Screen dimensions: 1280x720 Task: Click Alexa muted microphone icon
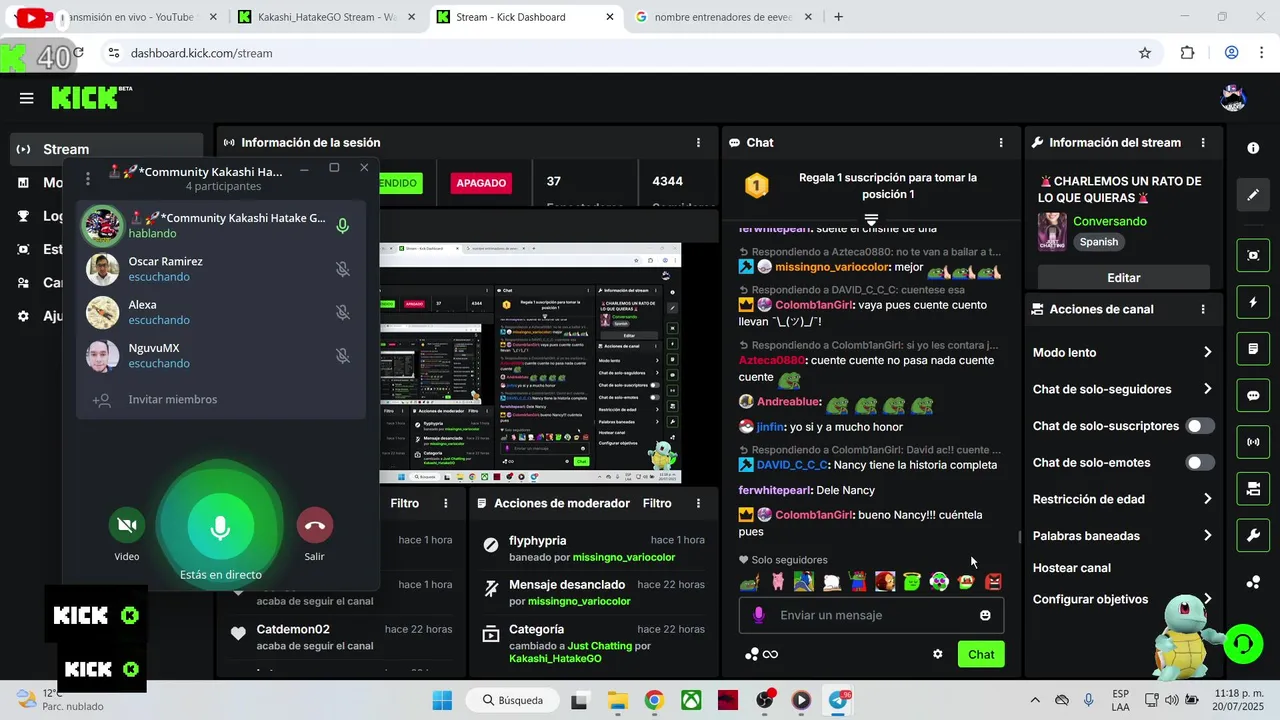click(342, 312)
